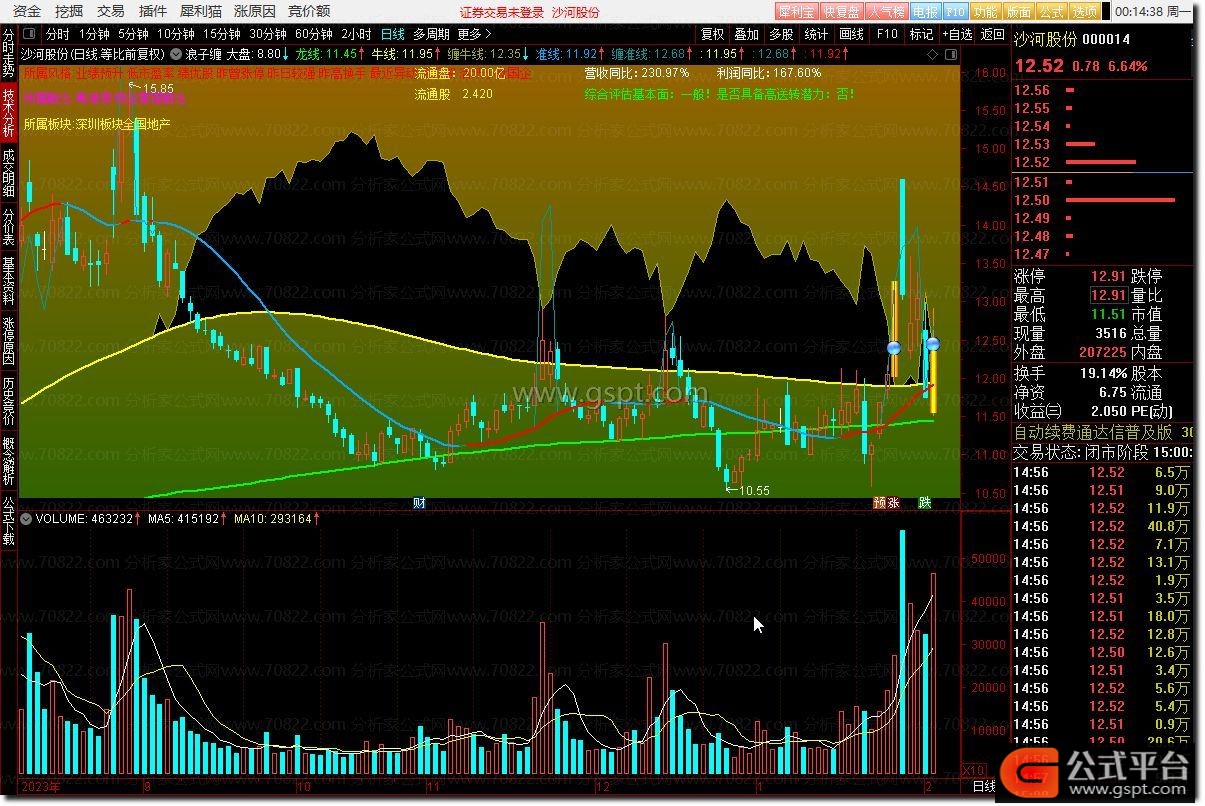Open the 公式下载 side tab
The width and height of the screenshot is (1205, 806).
8,521
